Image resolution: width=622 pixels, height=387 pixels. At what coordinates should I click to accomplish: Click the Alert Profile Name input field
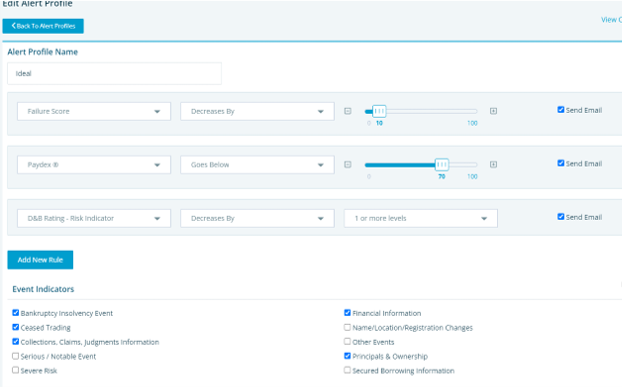coord(114,73)
